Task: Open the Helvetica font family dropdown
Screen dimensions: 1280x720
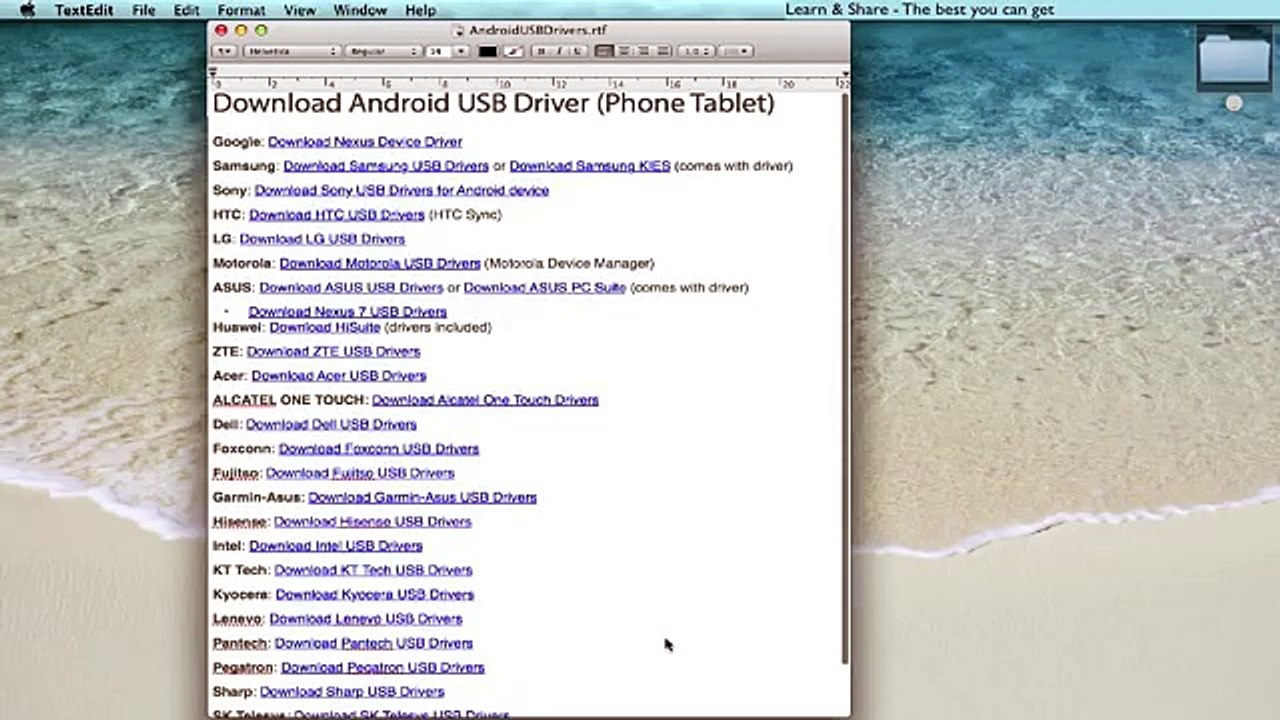Action: [292, 51]
